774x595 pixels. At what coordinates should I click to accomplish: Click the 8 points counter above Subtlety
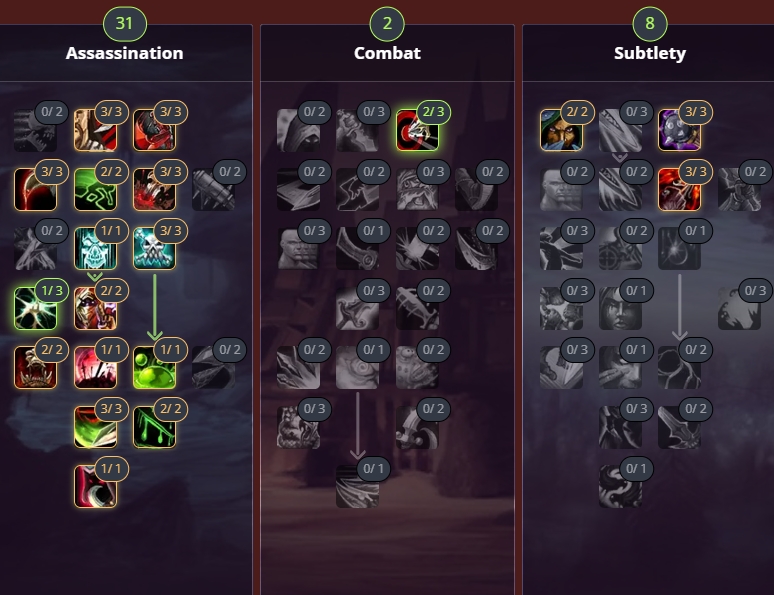[650, 23]
